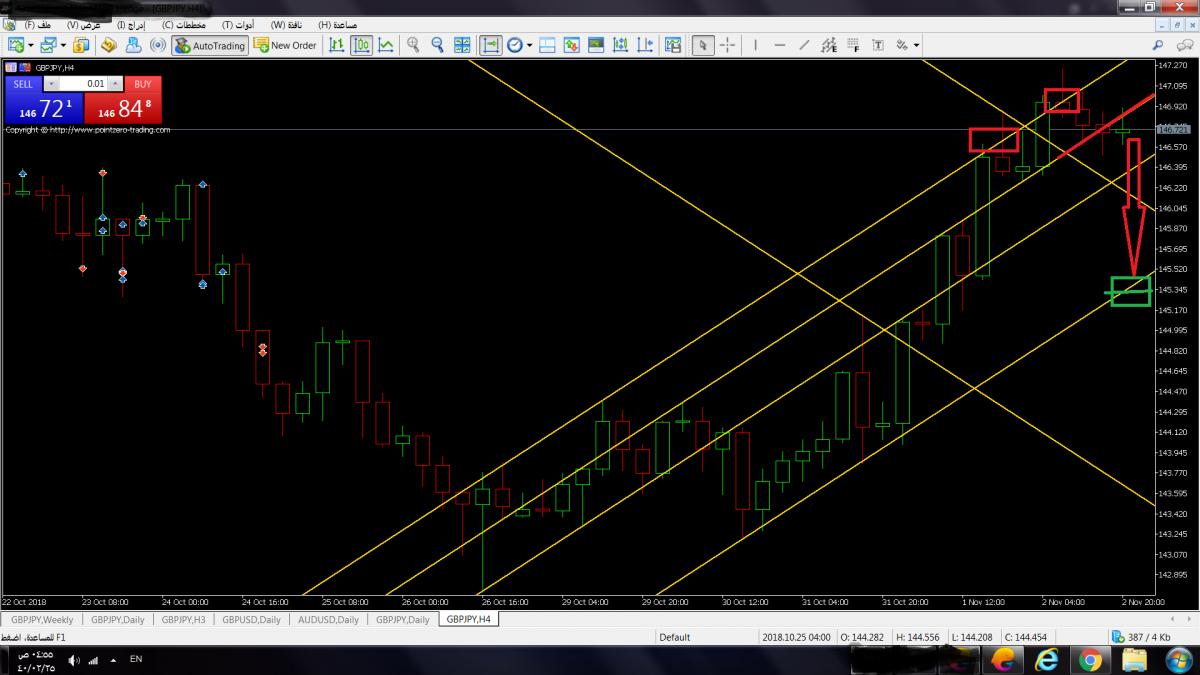This screenshot has height=675, width=1200.
Task: Select the Fibonacci retracement tool
Action: [x=853, y=45]
